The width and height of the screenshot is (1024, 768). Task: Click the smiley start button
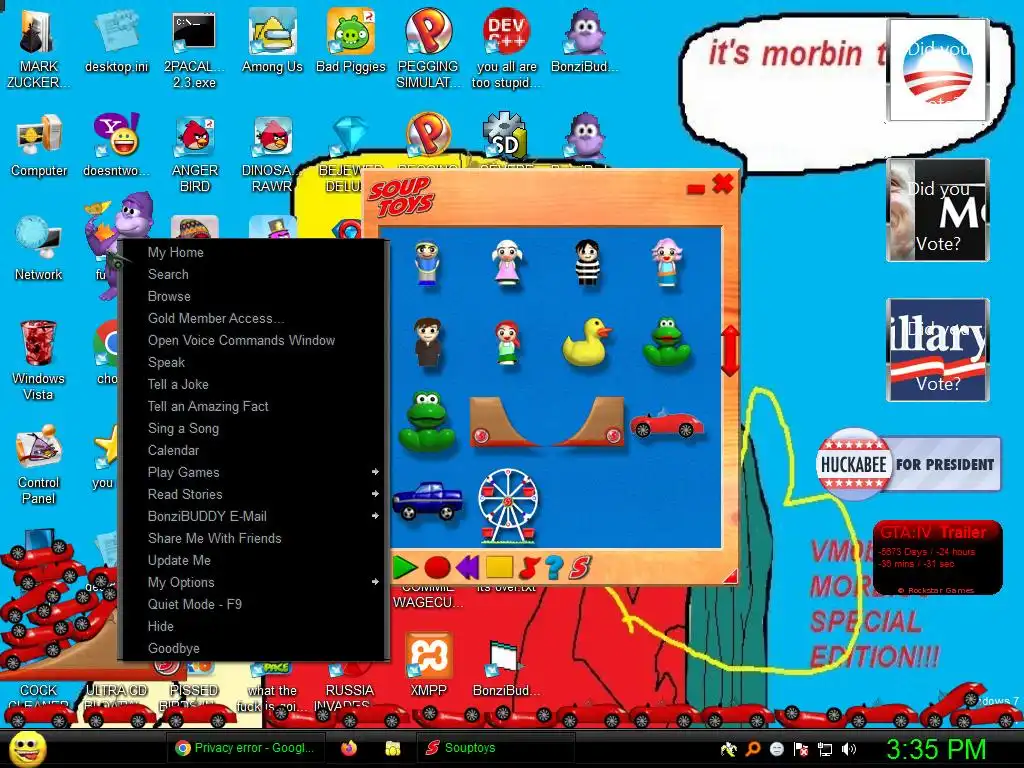27,748
